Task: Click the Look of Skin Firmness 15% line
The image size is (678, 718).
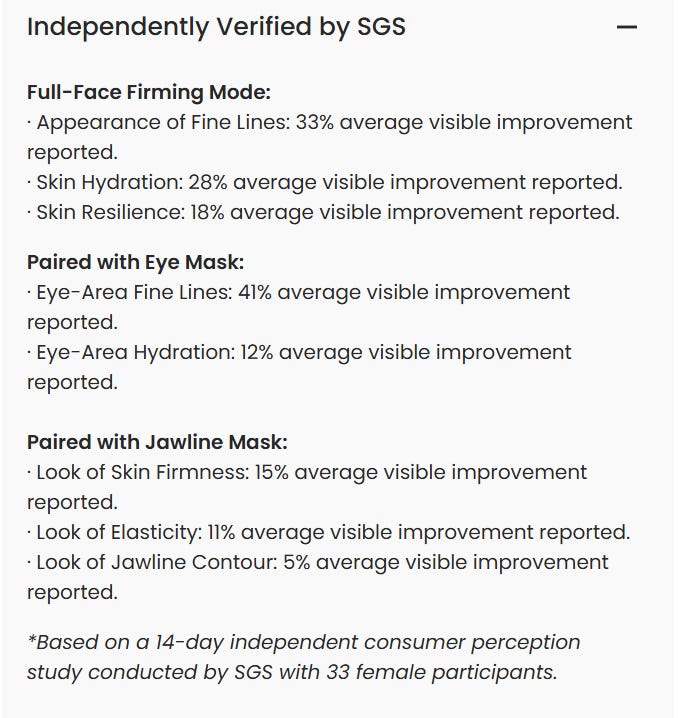Action: click(308, 472)
